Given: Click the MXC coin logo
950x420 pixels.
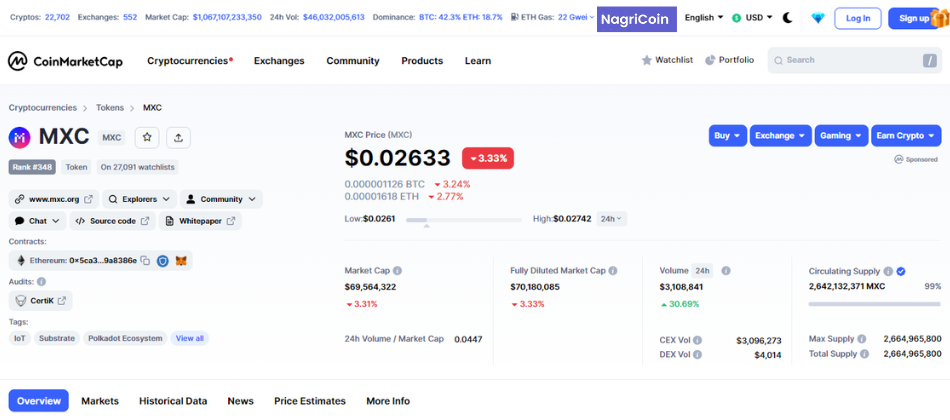Looking at the screenshot, I should point(19,138).
